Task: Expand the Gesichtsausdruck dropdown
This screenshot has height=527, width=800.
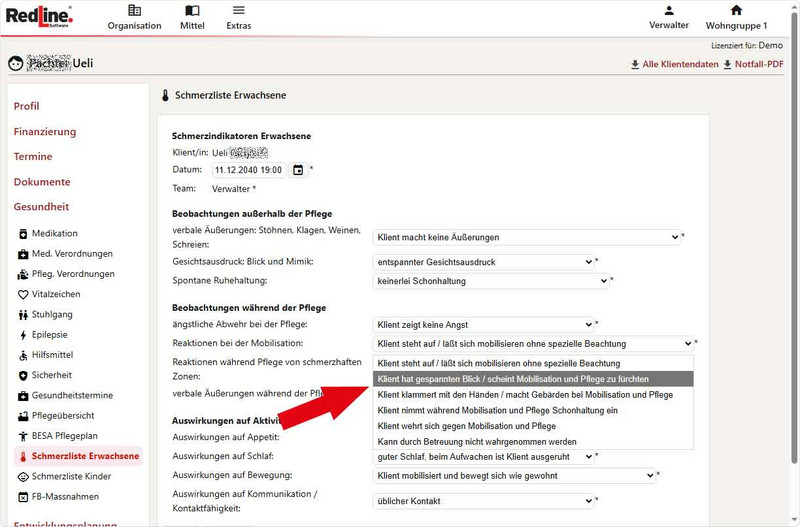Action: (x=484, y=262)
